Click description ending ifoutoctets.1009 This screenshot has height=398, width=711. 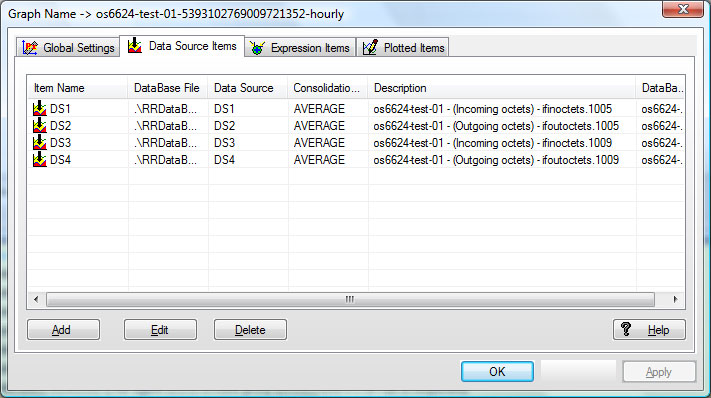pyautogui.click(x=496, y=160)
